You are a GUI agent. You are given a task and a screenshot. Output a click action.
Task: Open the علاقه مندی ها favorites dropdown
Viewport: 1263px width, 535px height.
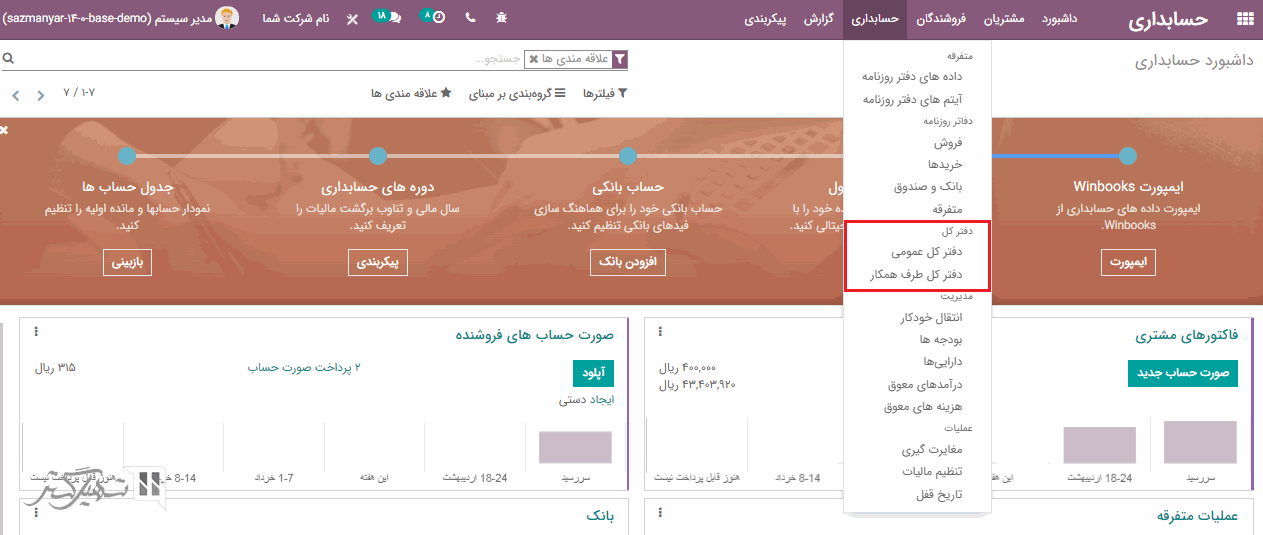411,93
